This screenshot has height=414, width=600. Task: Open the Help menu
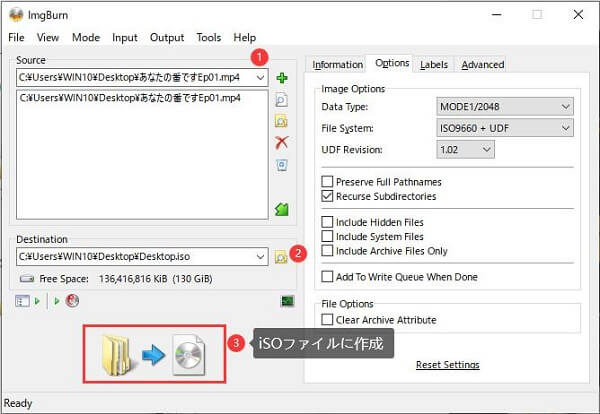point(245,37)
